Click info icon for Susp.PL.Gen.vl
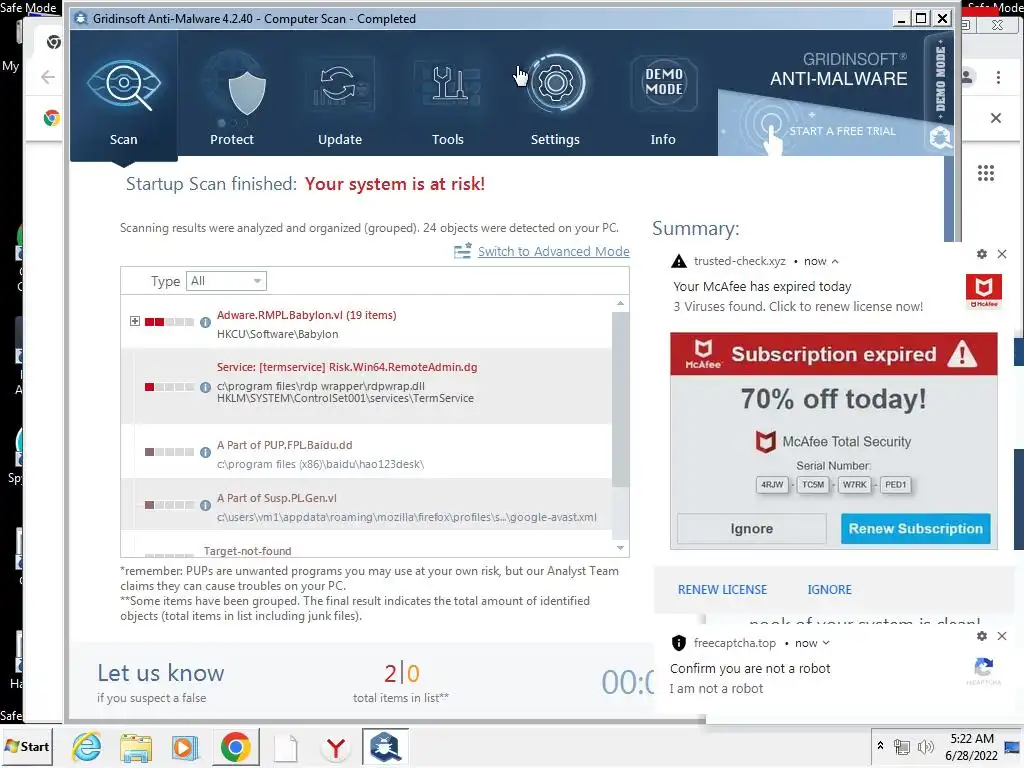The image size is (1024, 768). pyautogui.click(x=205, y=505)
